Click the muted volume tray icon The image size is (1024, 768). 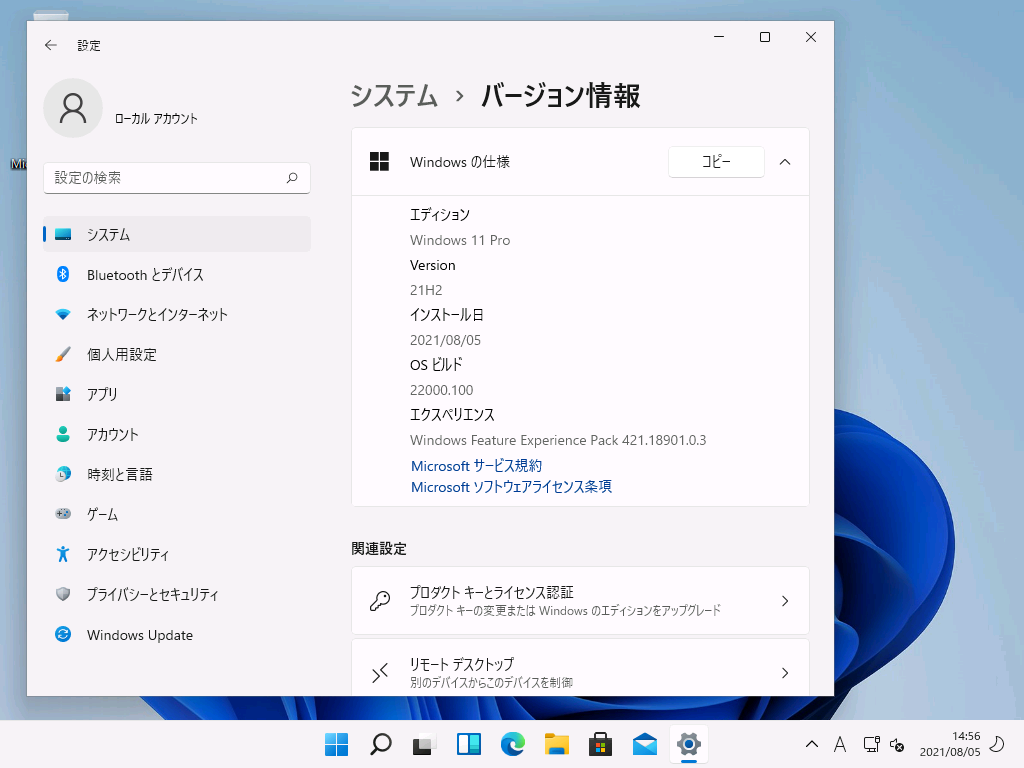897,744
